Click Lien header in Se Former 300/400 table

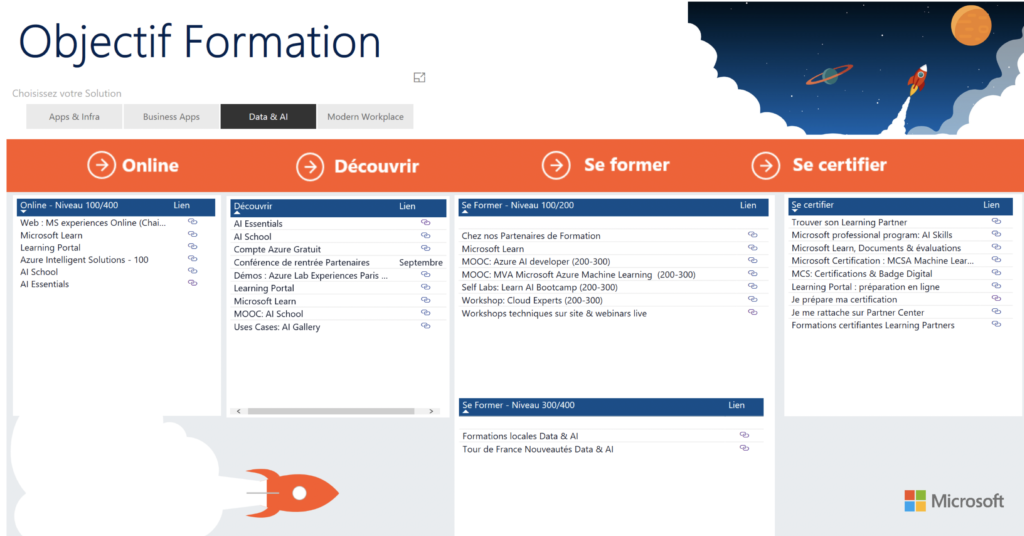pyautogui.click(x=737, y=405)
